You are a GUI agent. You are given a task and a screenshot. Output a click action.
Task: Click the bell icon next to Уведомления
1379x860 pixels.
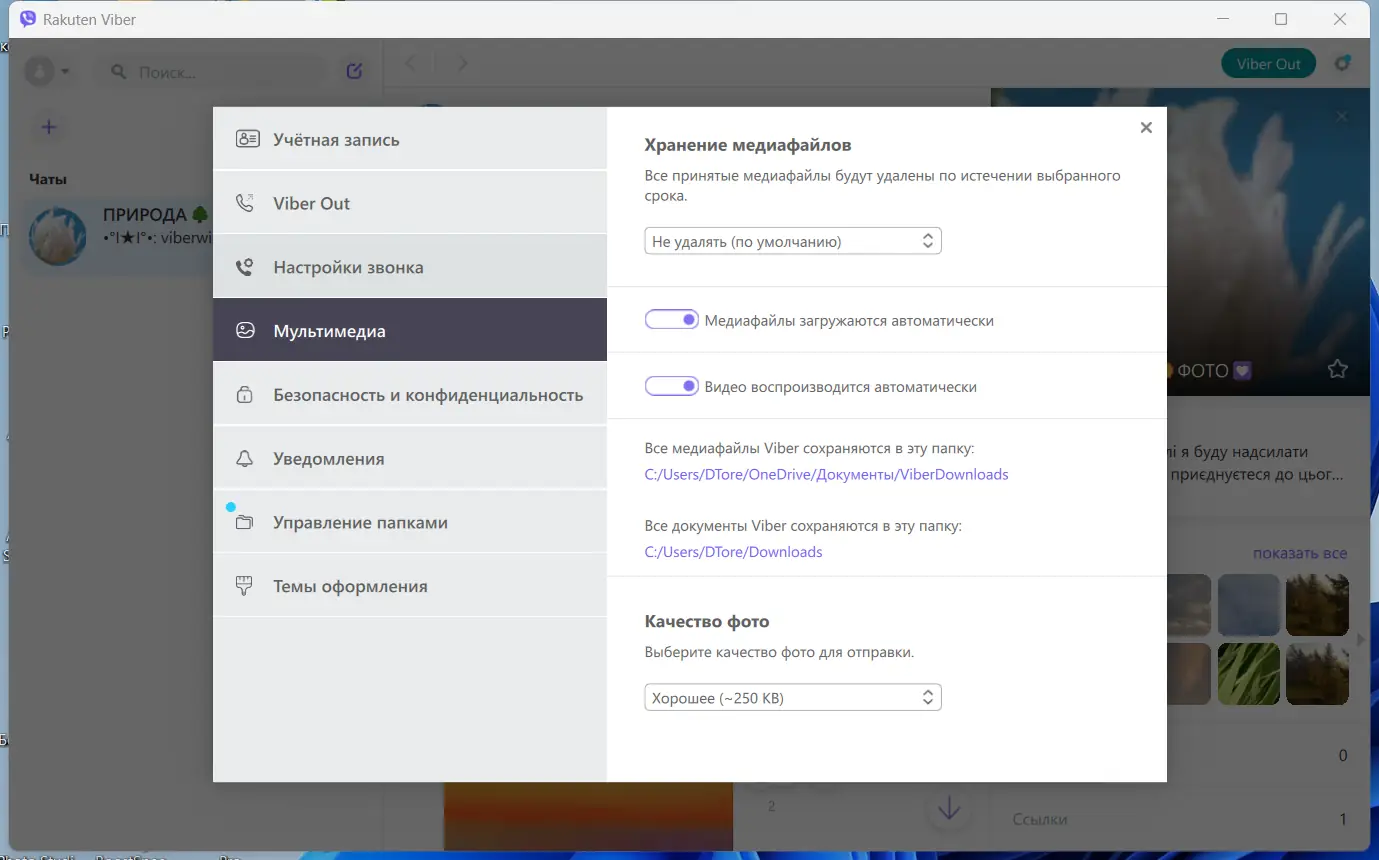[x=244, y=458]
